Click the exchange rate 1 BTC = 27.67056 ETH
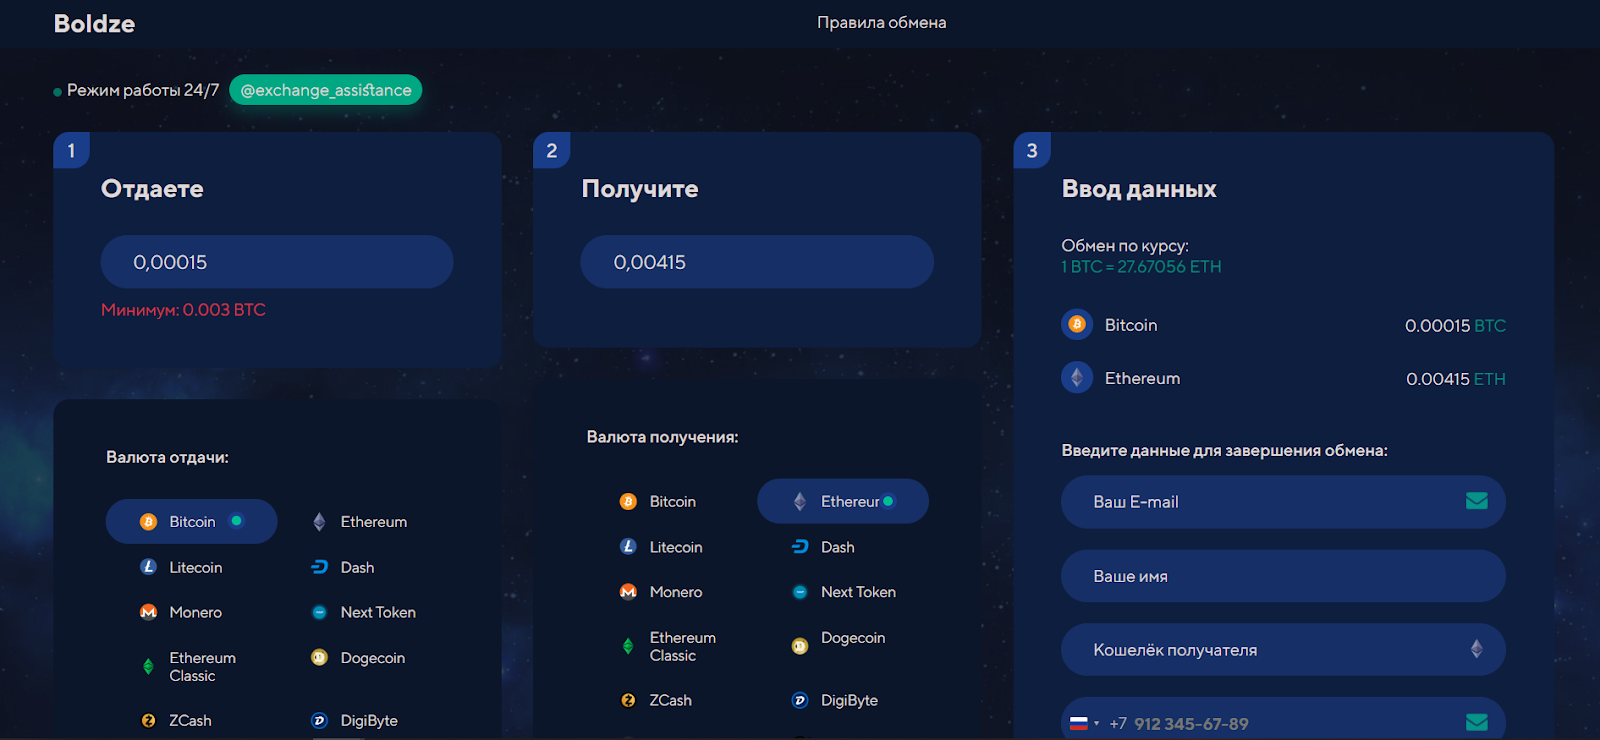 [1141, 267]
